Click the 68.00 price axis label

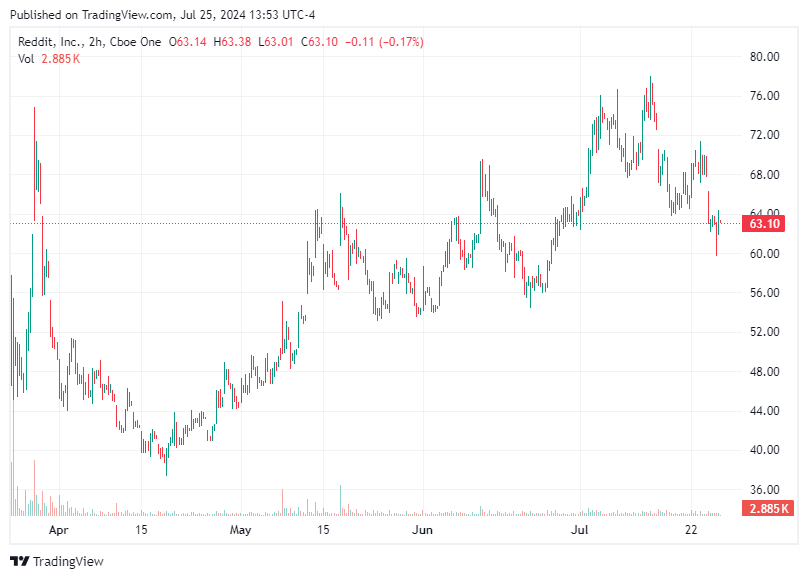[x=765, y=175]
